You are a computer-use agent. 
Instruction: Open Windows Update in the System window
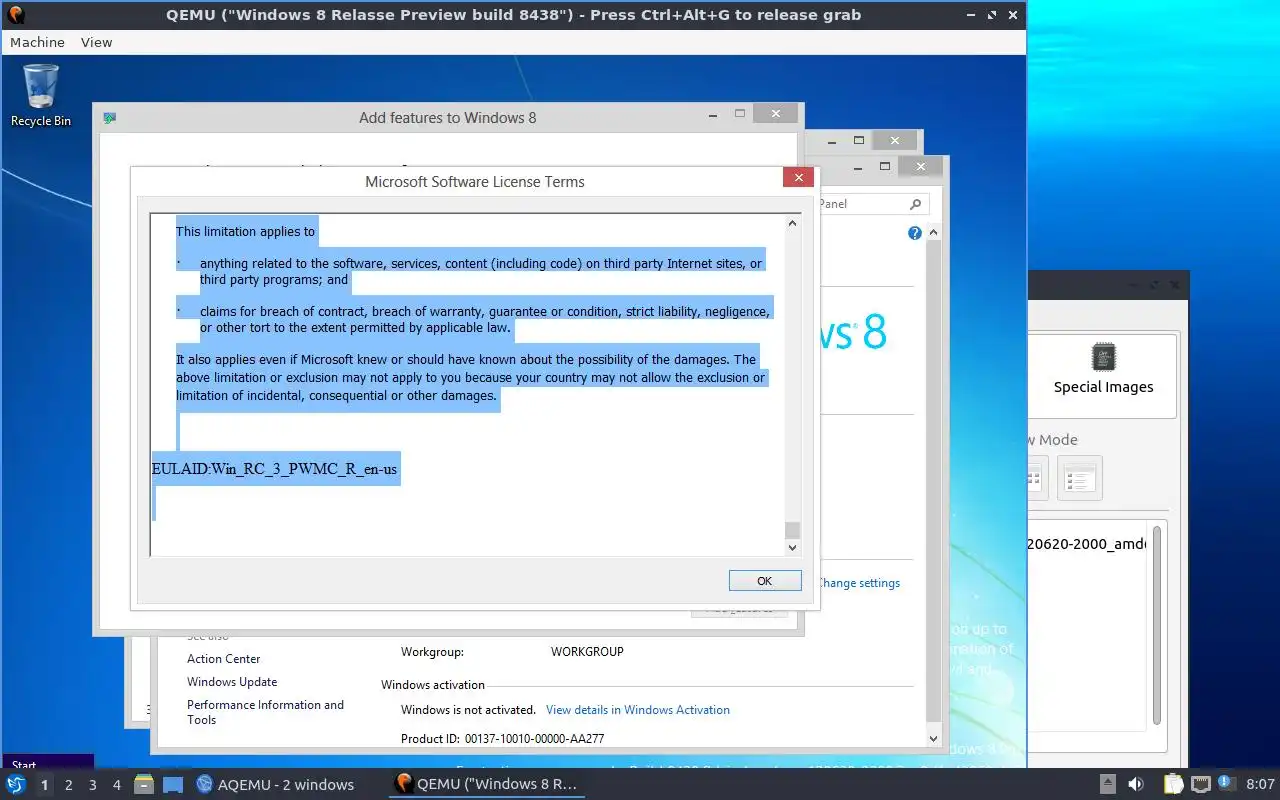[x=232, y=682]
